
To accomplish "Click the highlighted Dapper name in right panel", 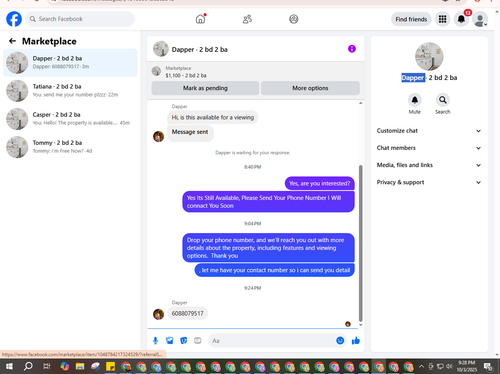I will tap(413, 78).
